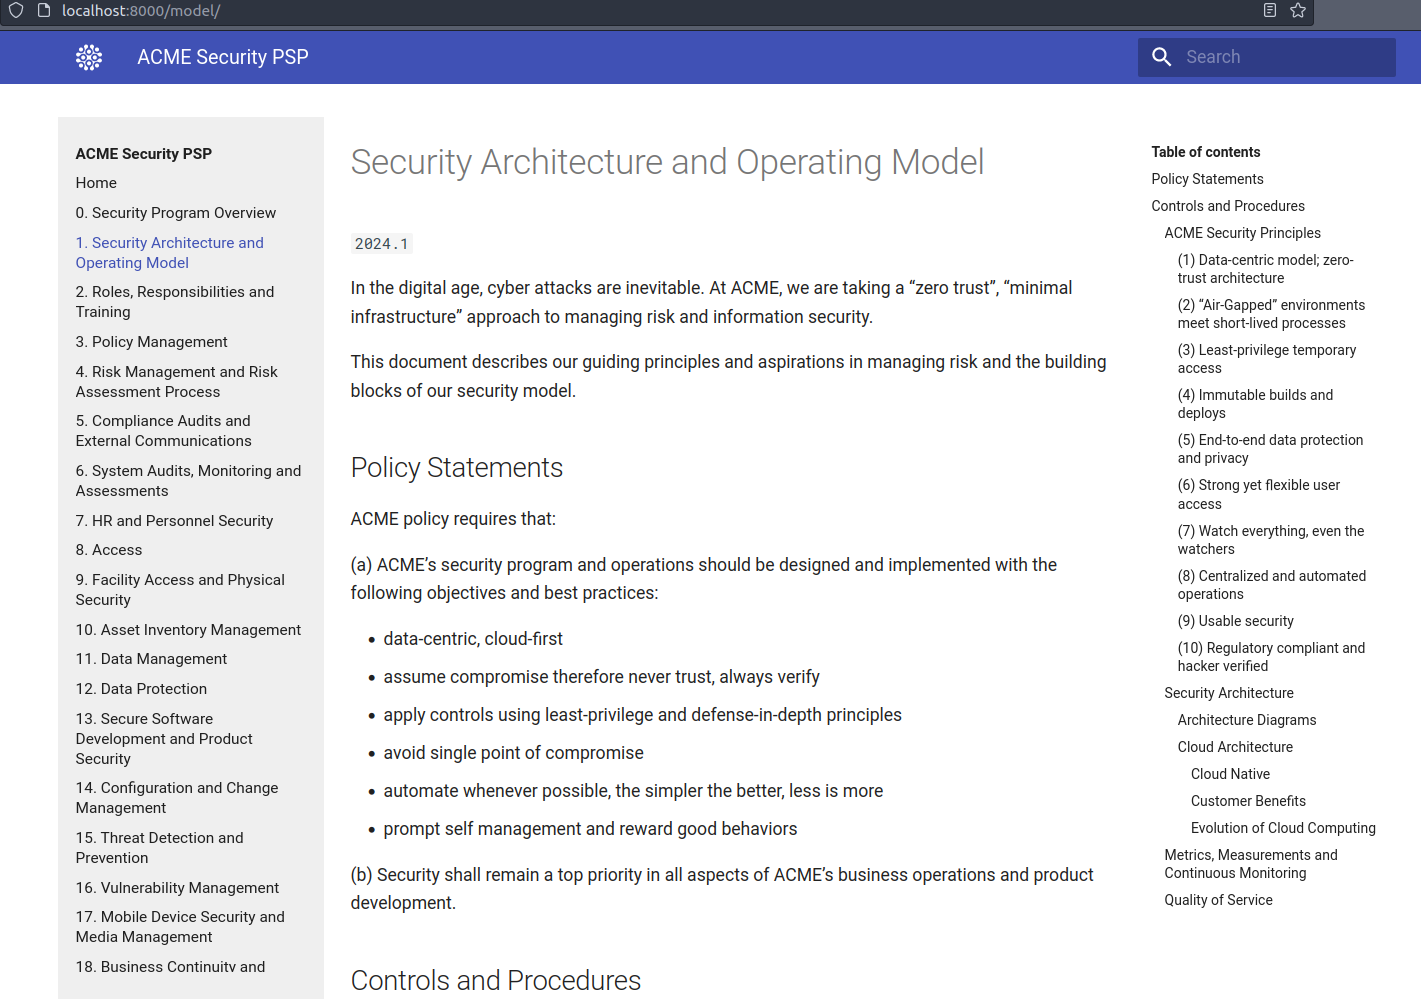Image resolution: width=1421 pixels, height=999 pixels.
Task: Click the search magnifier icon
Action: pyautogui.click(x=1161, y=58)
